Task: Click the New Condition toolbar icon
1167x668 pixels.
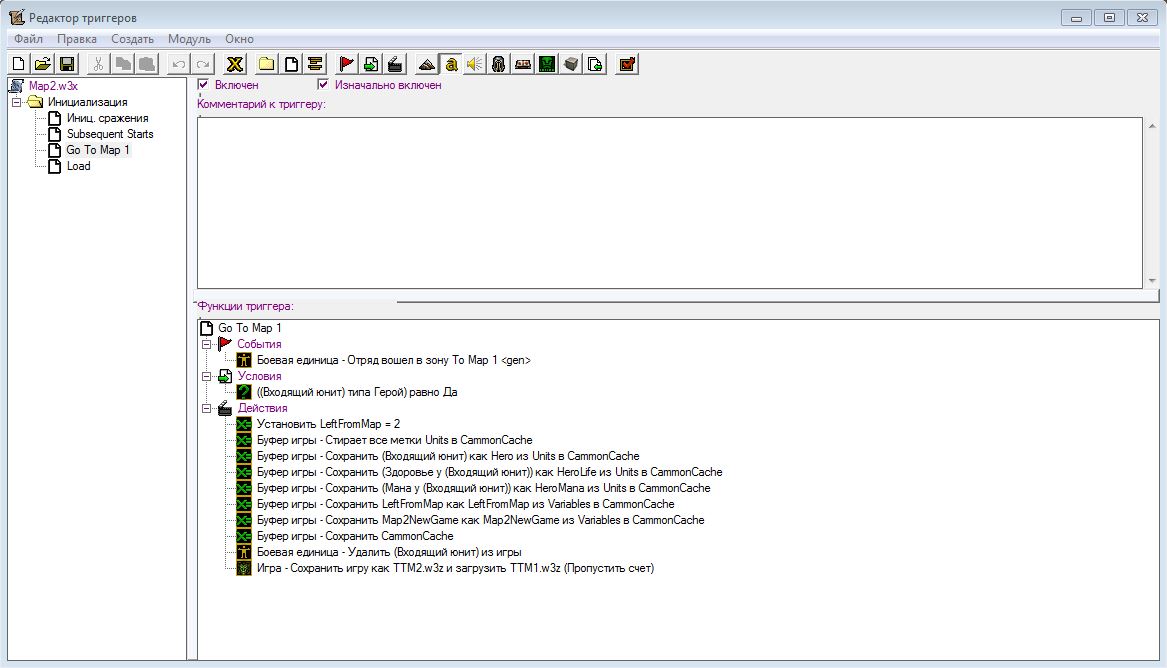Action: 371,64
